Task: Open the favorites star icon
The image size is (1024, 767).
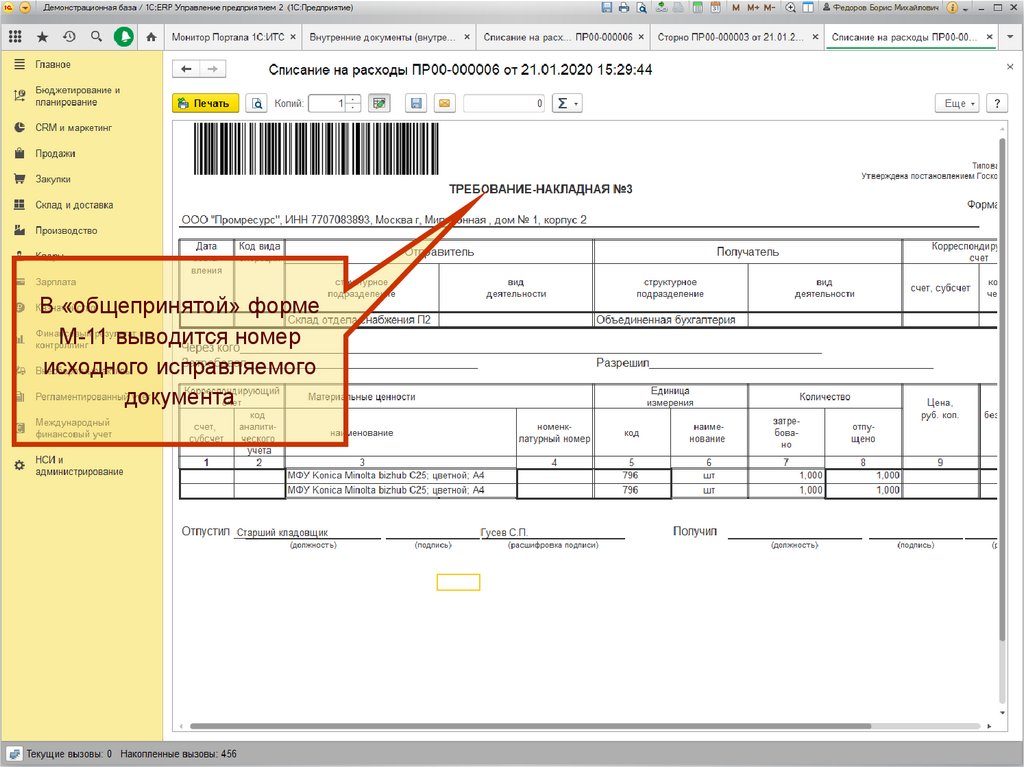Action: [42, 37]
